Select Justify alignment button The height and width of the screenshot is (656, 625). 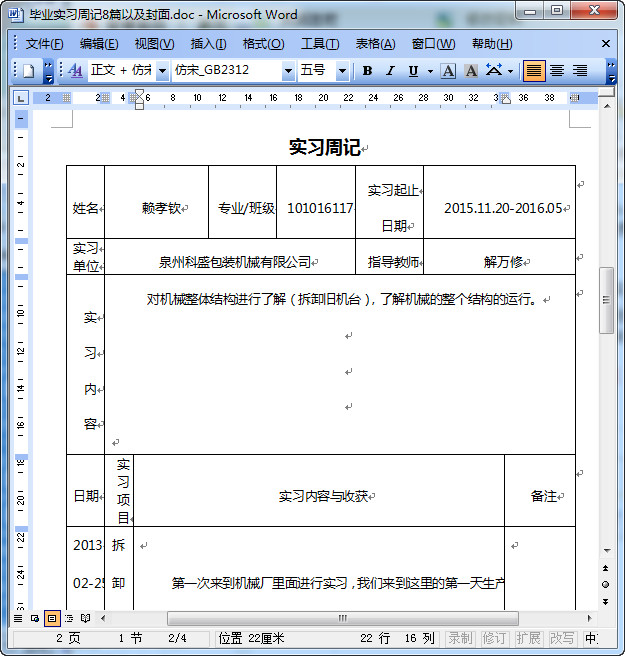coord(534,71)
